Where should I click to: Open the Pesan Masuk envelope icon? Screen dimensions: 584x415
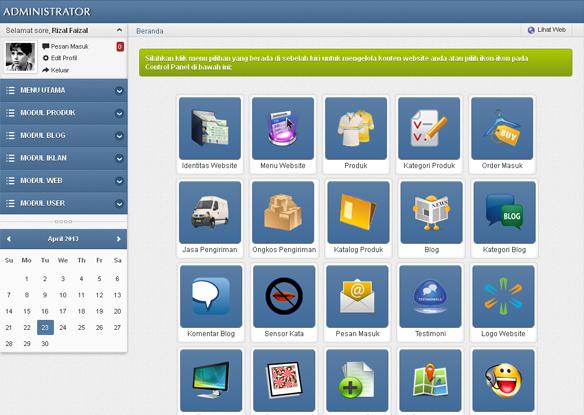357,297
